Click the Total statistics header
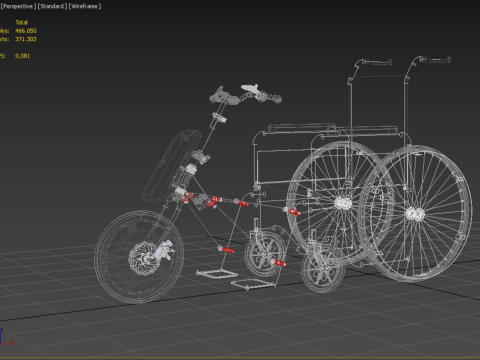Viewport: 480px width, 360px height. coord(21,22)
